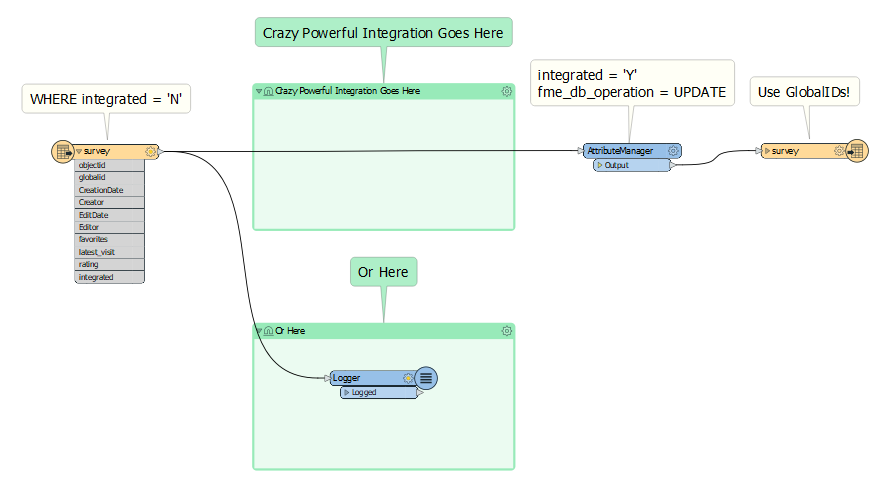Select the Use GlobalIDs! annotation
This screenshot has width=887, height=494.
(804, 92)
